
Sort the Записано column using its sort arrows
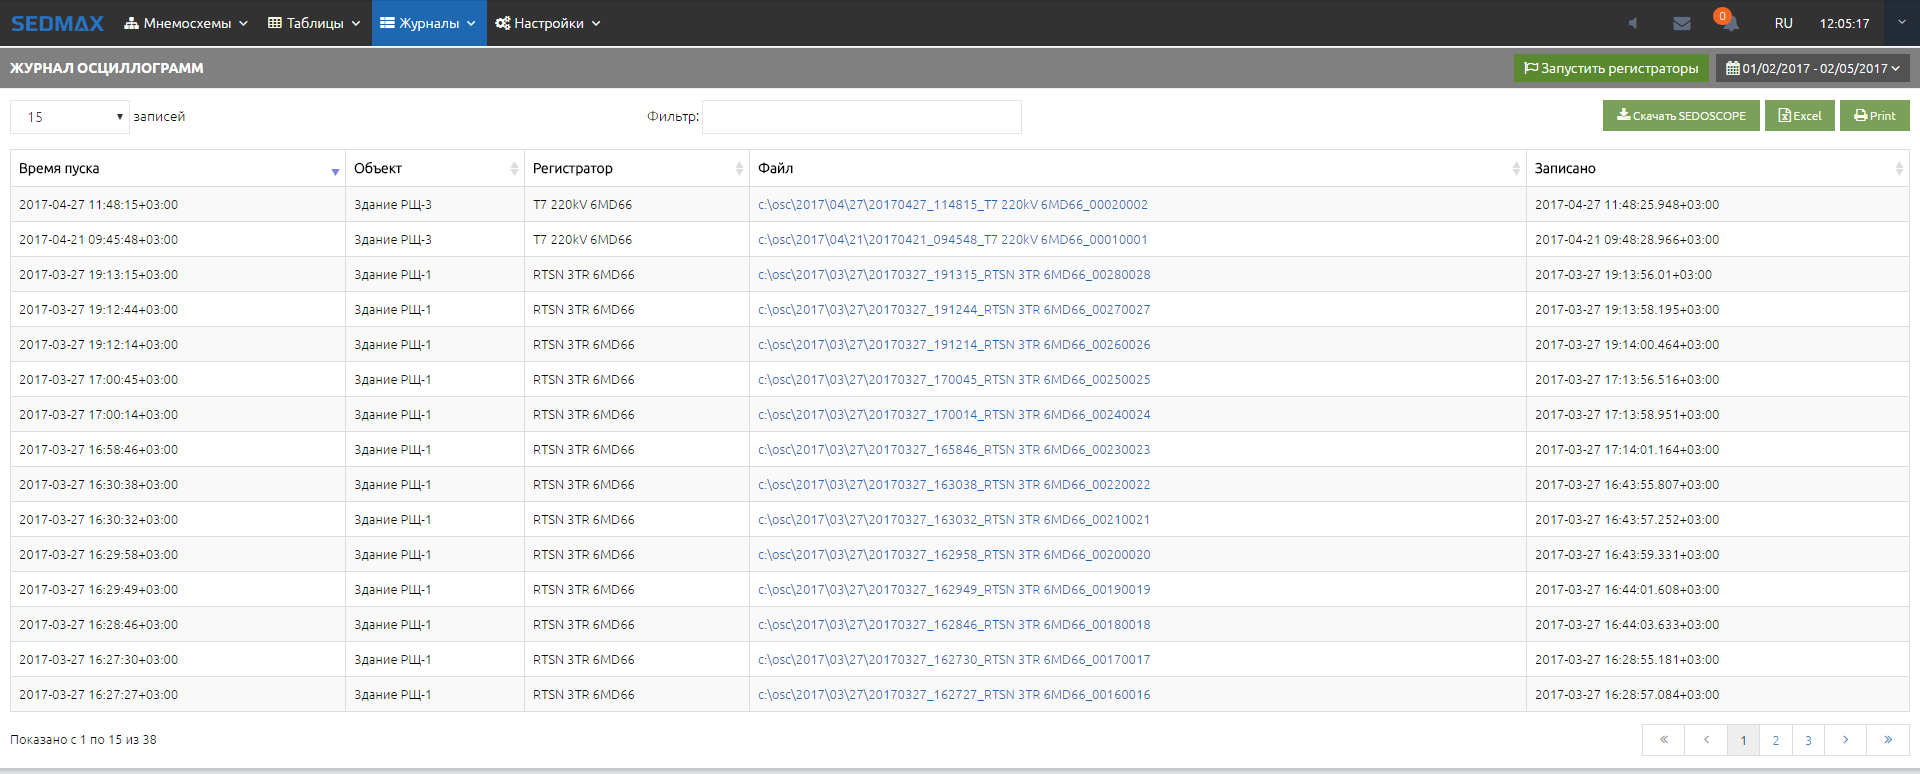click(1898, 169)
